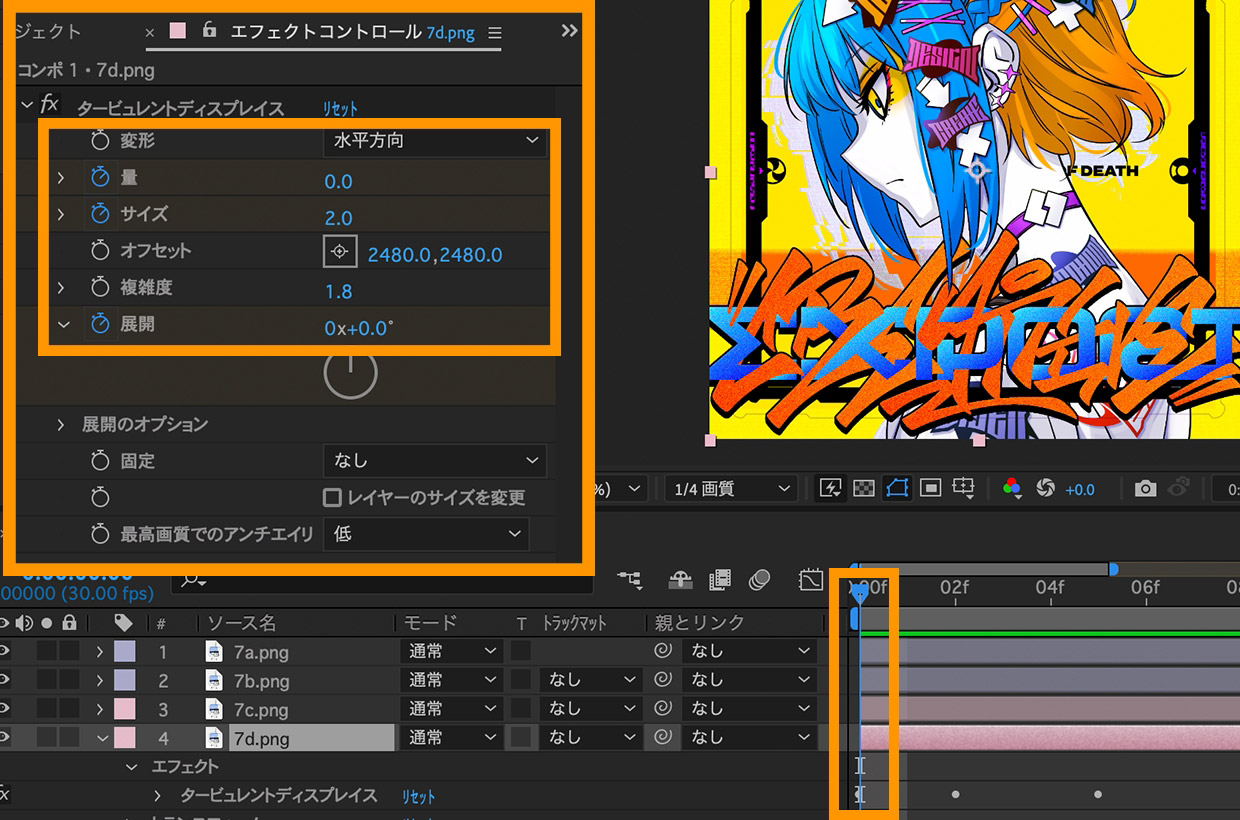Image resolution: width=1240 pixels, height=820 pixels.
Task: Open the Graph Editor in timeline
Action: 811,579
